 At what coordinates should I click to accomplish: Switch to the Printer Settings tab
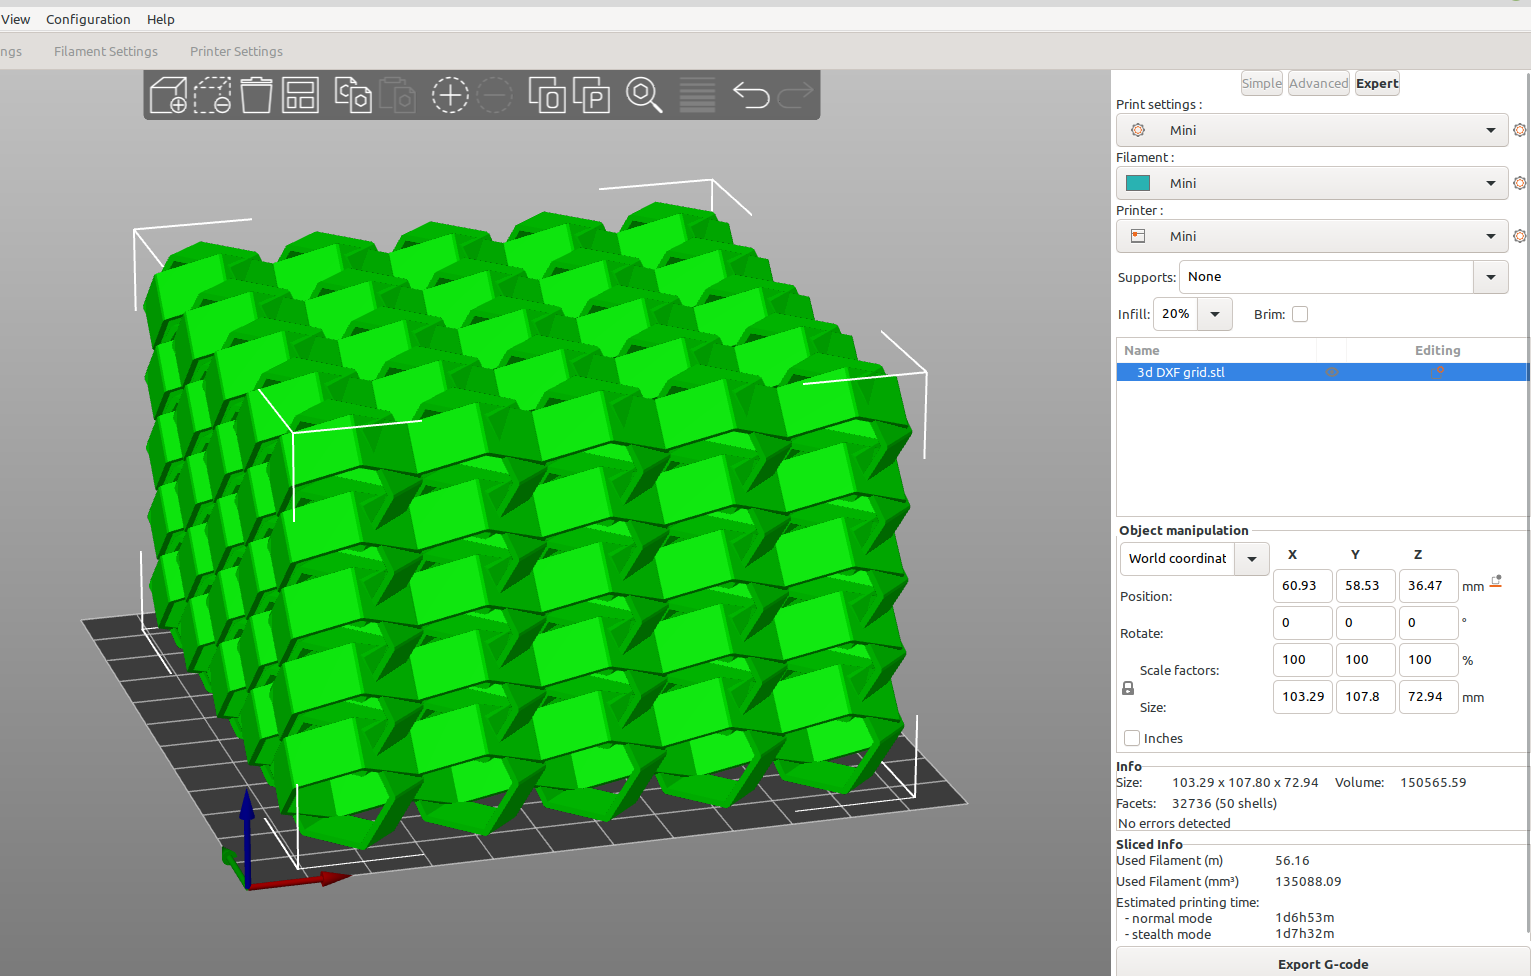point(236,51)
